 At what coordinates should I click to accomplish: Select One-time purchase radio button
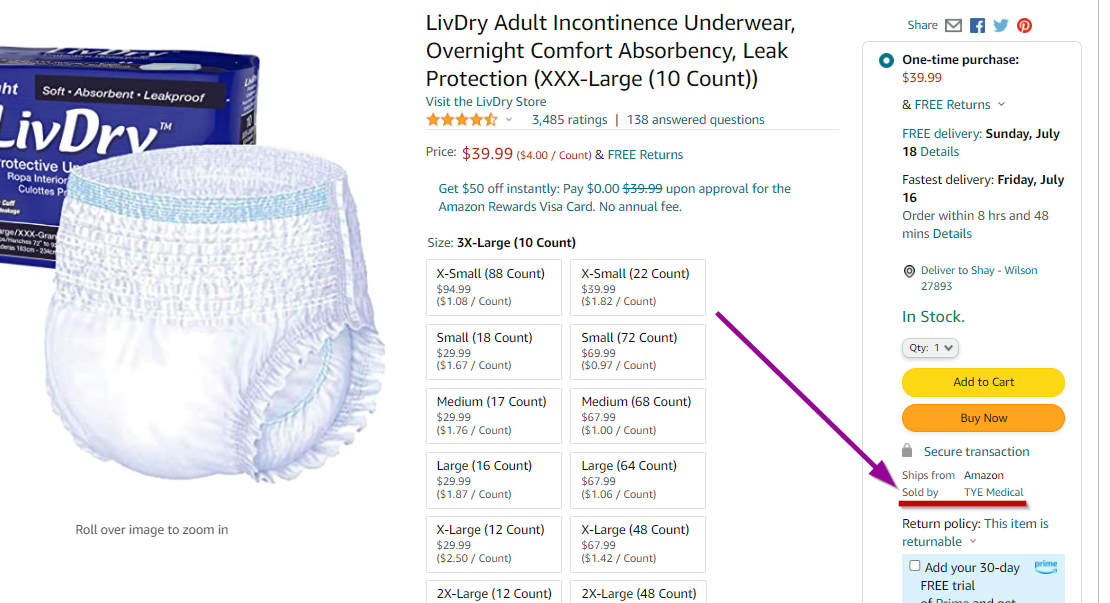point(886,60)
